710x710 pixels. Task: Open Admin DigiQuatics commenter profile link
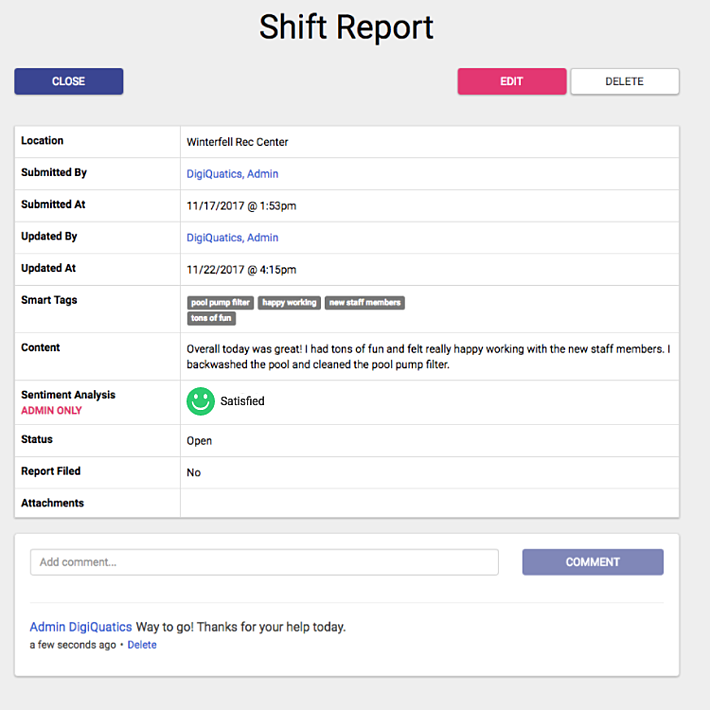[x=81, y=627]
